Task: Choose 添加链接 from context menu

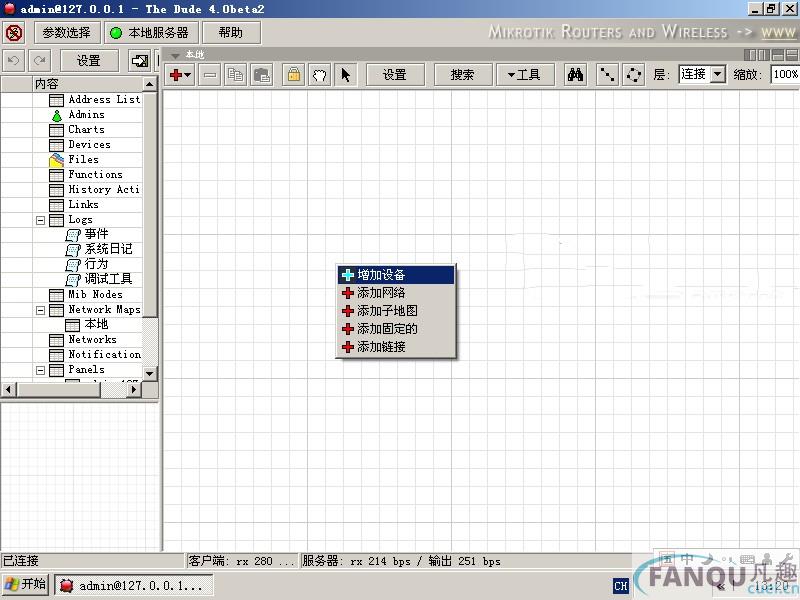Action: tap(396, 347)
